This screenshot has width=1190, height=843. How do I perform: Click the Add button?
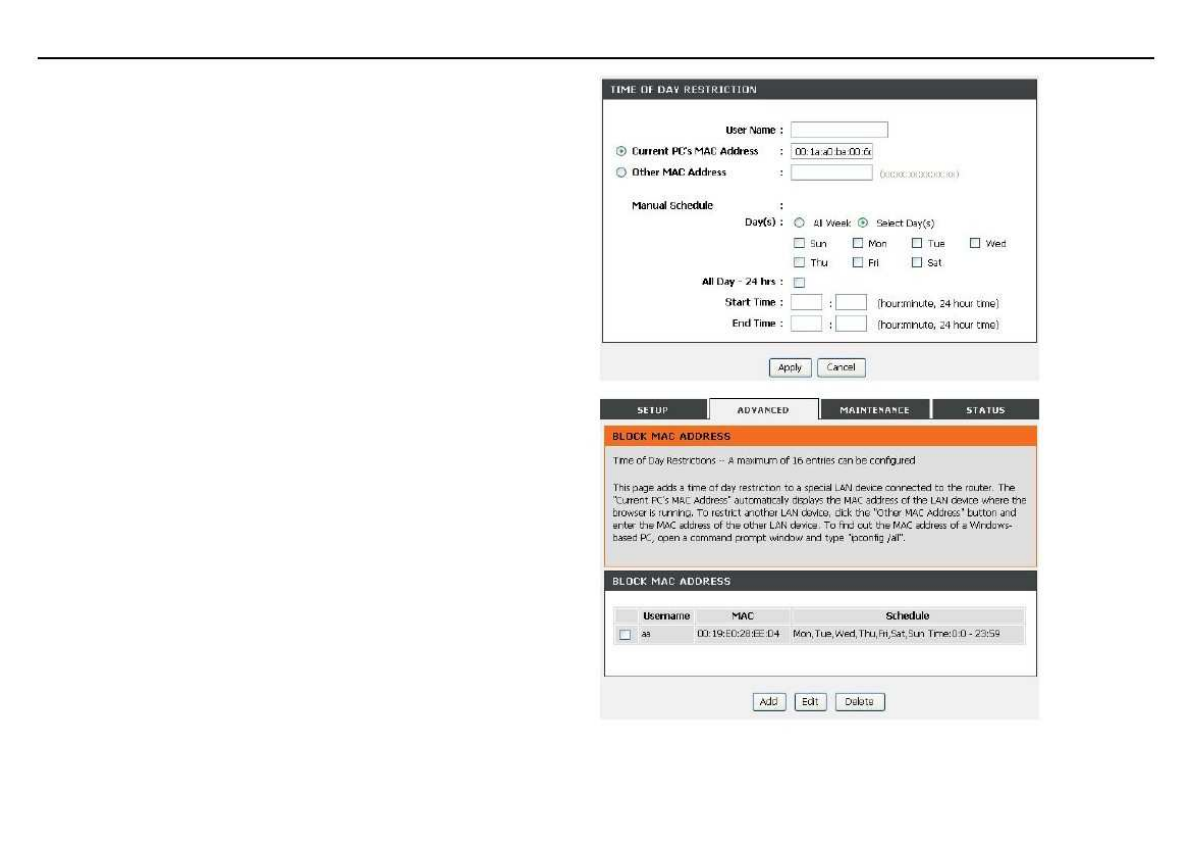point(769,702)
